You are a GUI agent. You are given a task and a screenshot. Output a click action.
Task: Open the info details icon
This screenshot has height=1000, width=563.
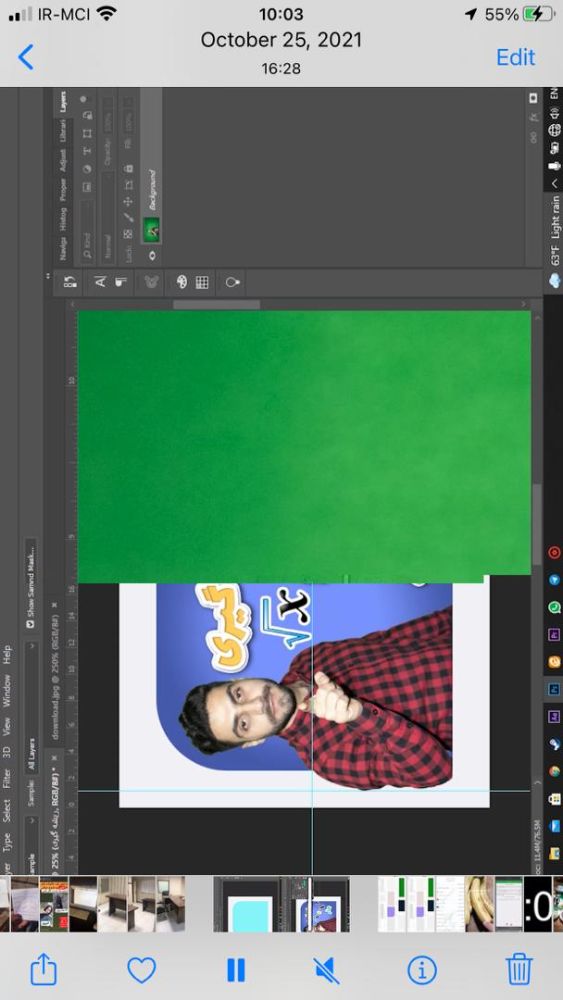click(x=421, y=970)
